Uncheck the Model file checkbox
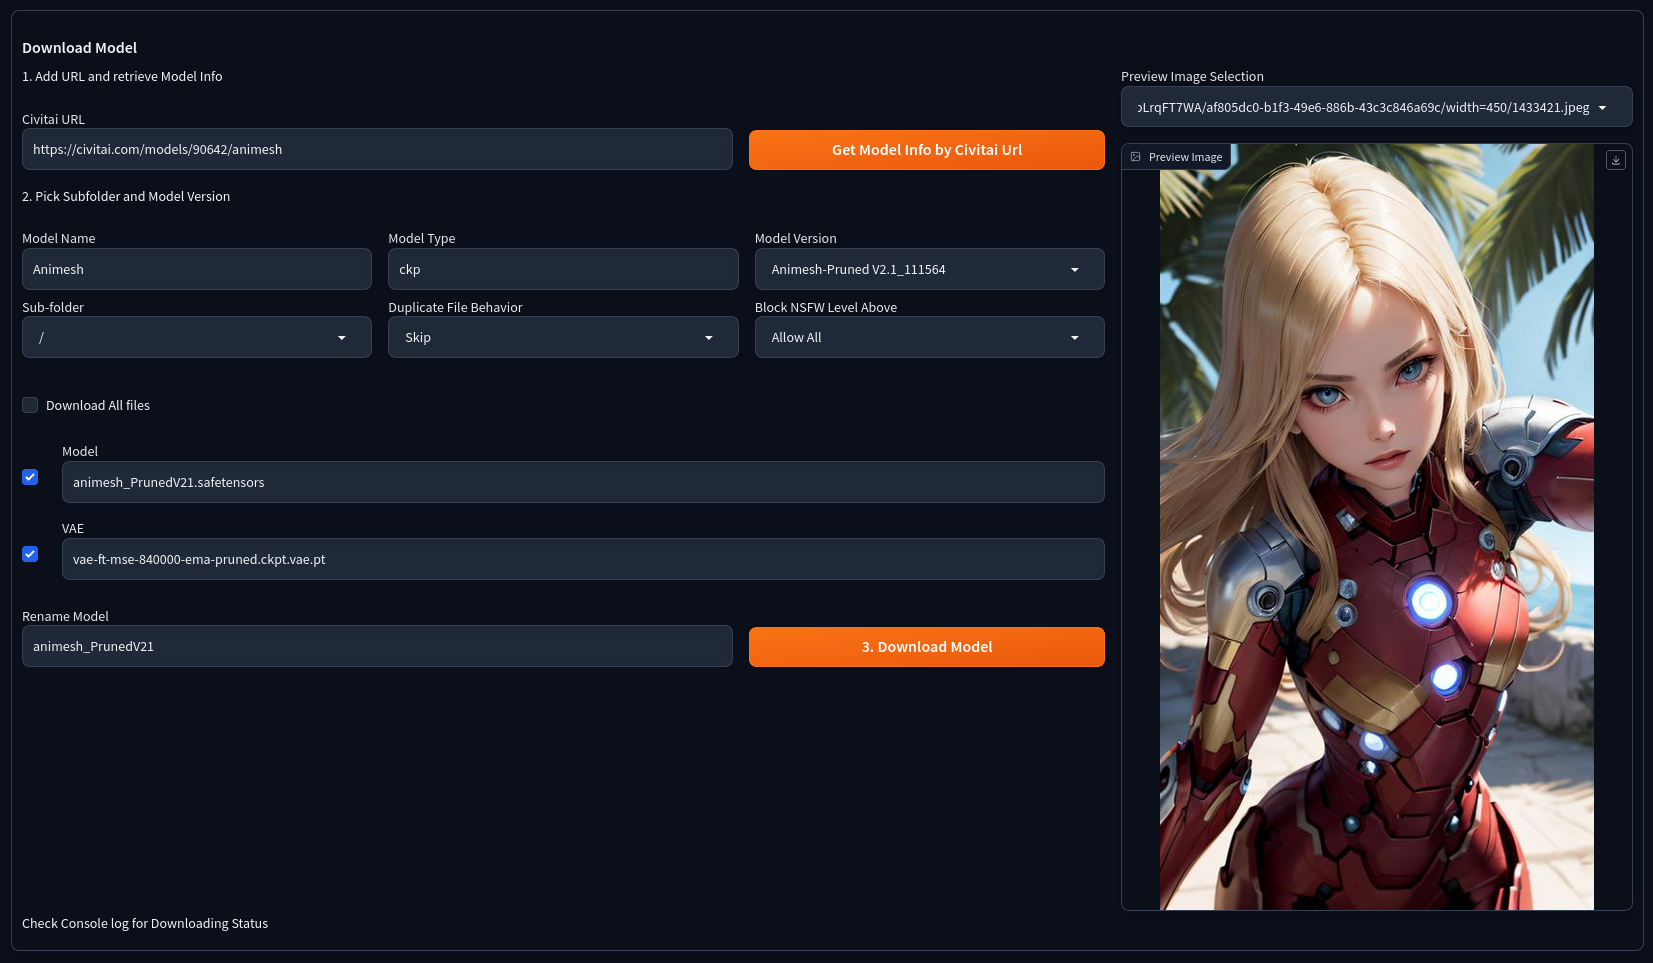Viewport: 1653px width, 963px height. pos(30,477)
